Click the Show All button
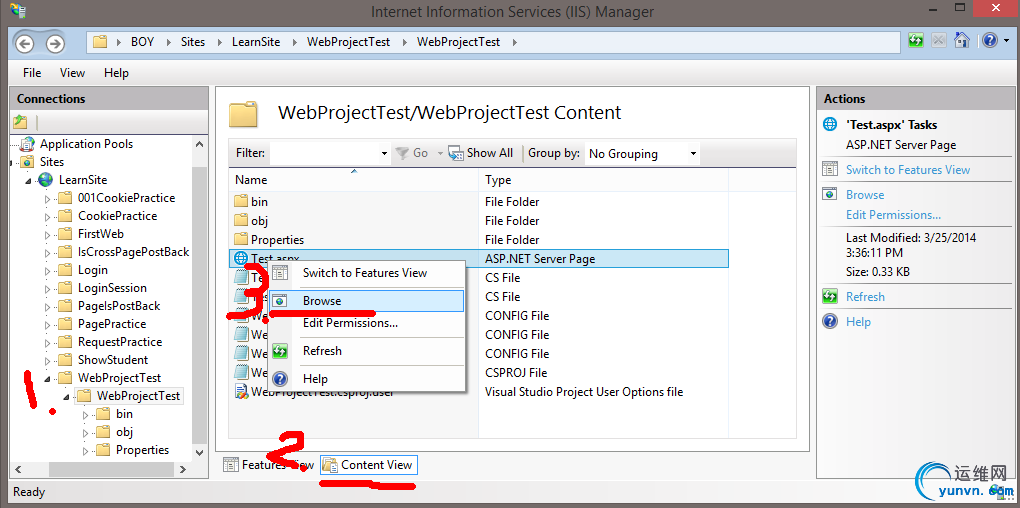1020x508 pixels. (481, 154)
